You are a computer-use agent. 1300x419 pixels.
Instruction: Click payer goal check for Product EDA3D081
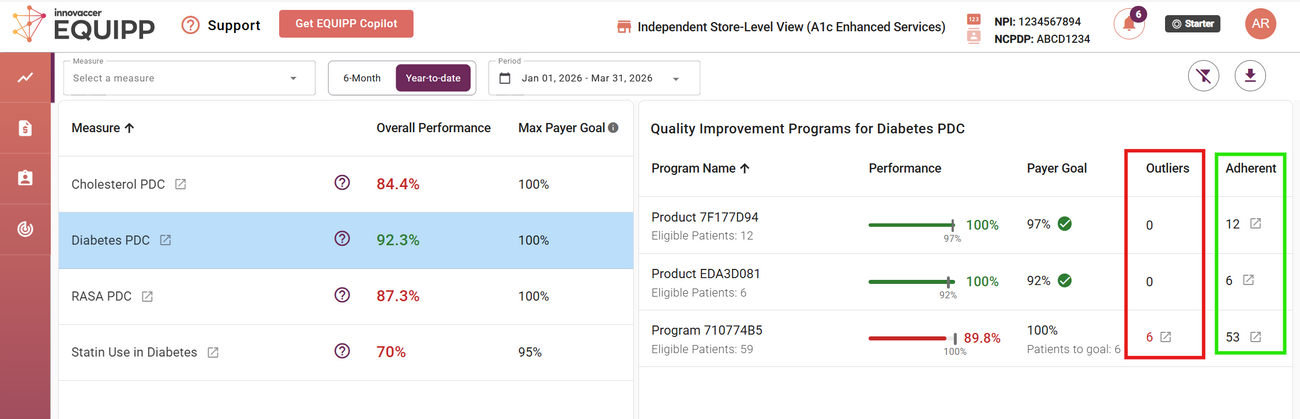1065,281
